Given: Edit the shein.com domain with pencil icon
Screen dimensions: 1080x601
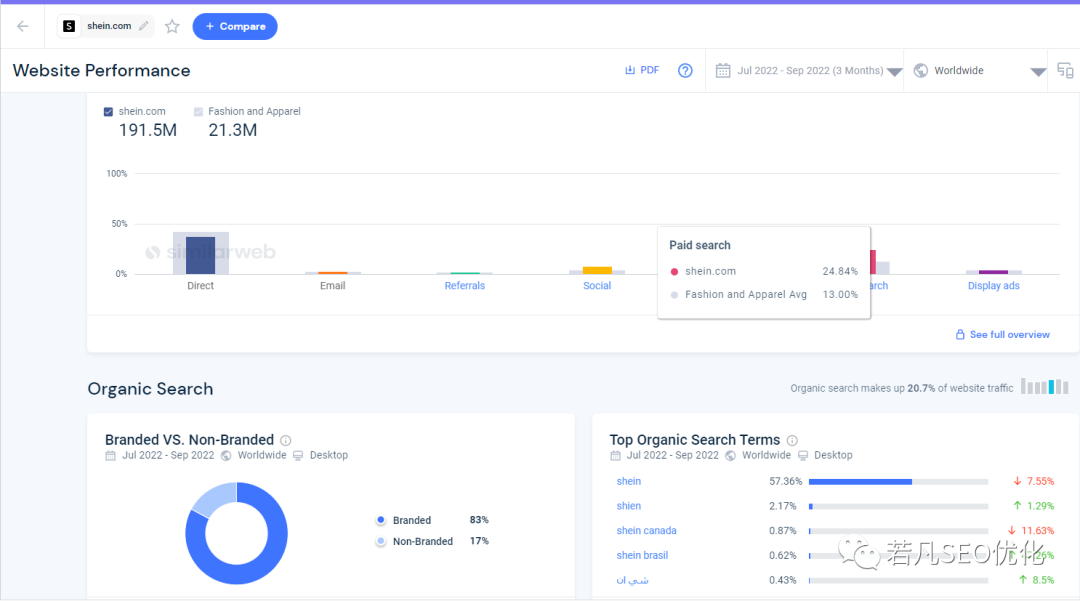Looking at the screenshot, I should 144,26.
